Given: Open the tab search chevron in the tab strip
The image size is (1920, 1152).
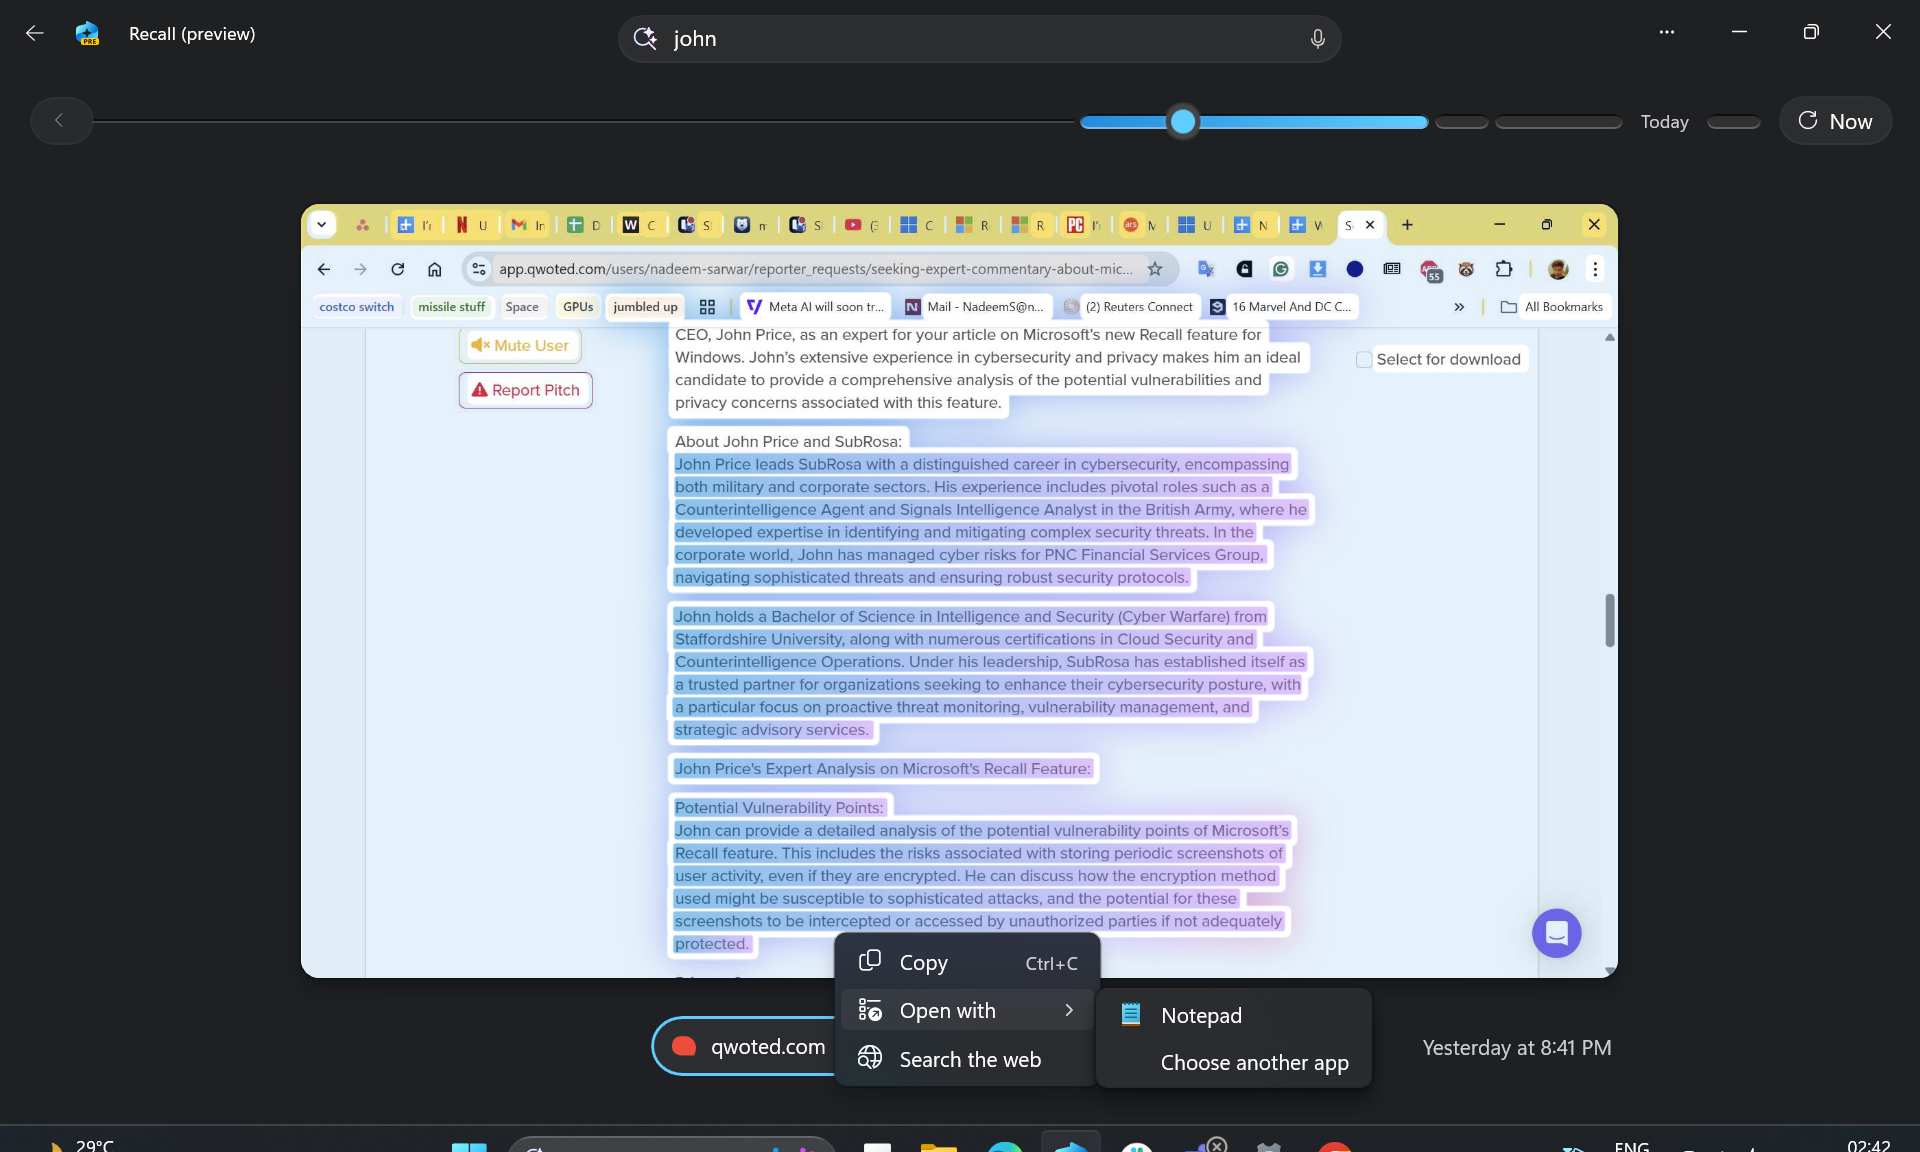Looking at the screenshot, I should (322, 224).
